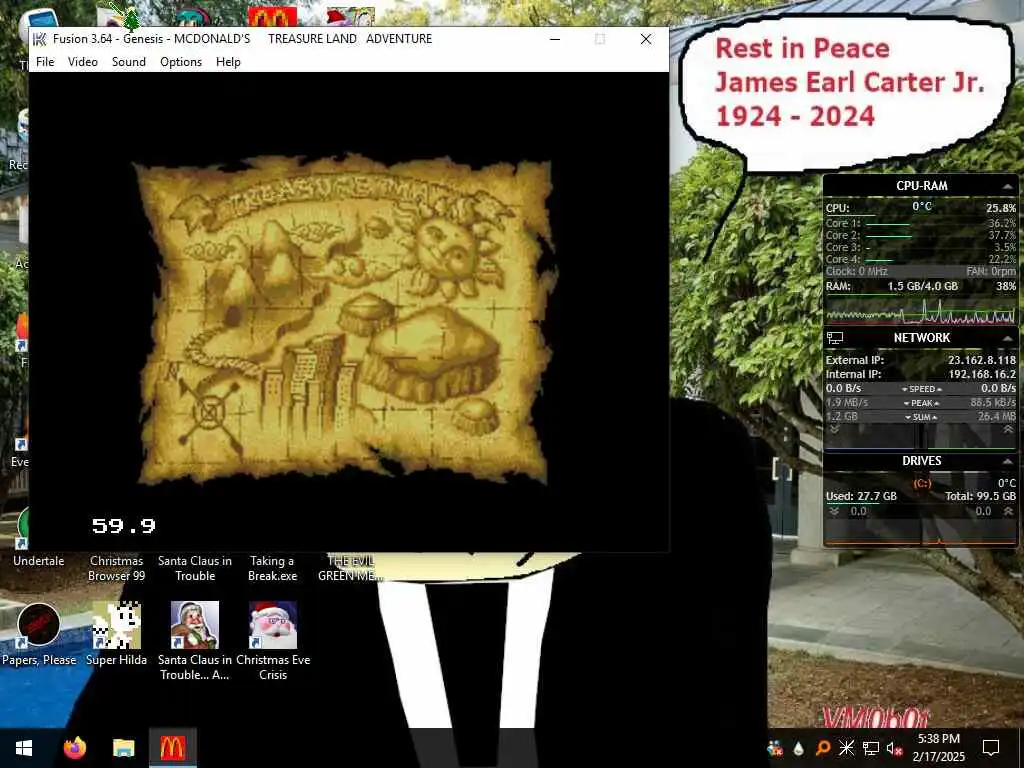
Task: Open Firefox from the taskbar
Action: 74,748
